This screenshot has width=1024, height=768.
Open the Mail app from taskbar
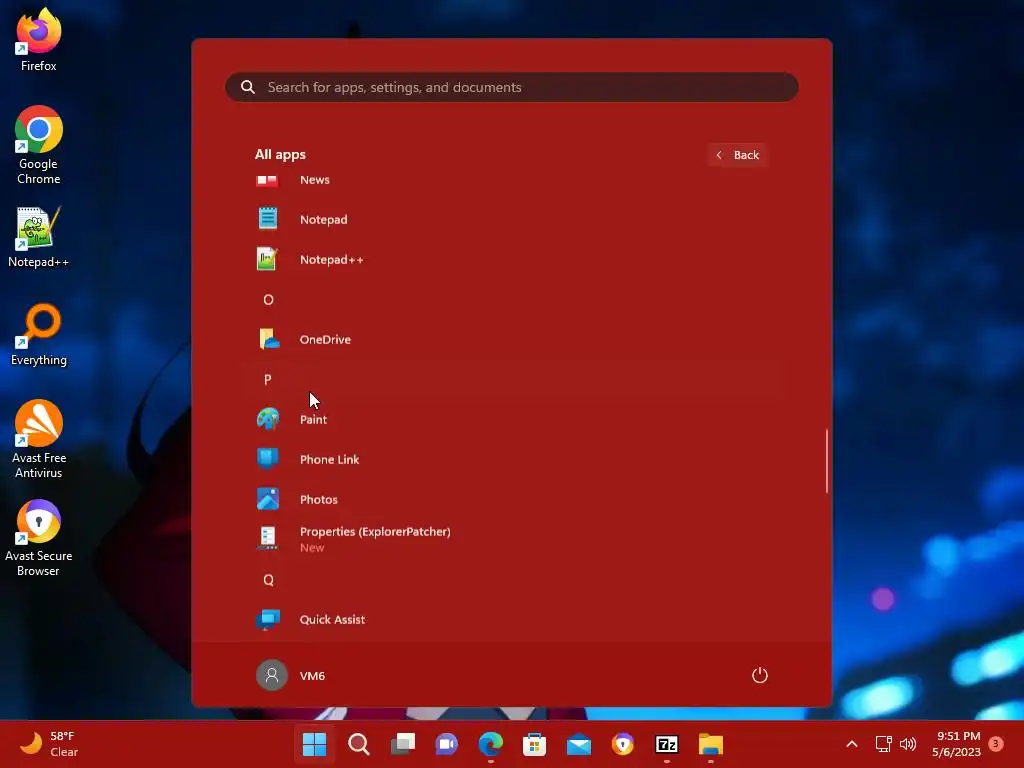click(579, 744)
